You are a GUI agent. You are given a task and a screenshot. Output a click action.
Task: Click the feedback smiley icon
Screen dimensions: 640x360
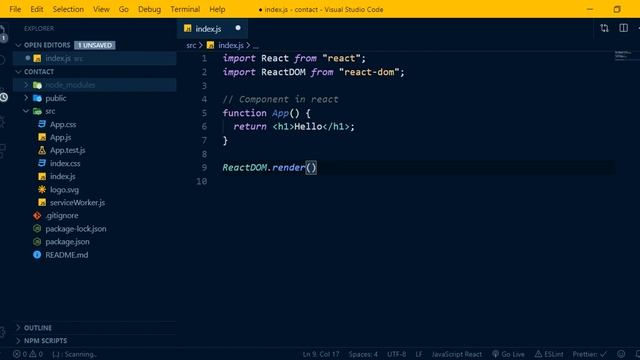[x=621, y=354]
